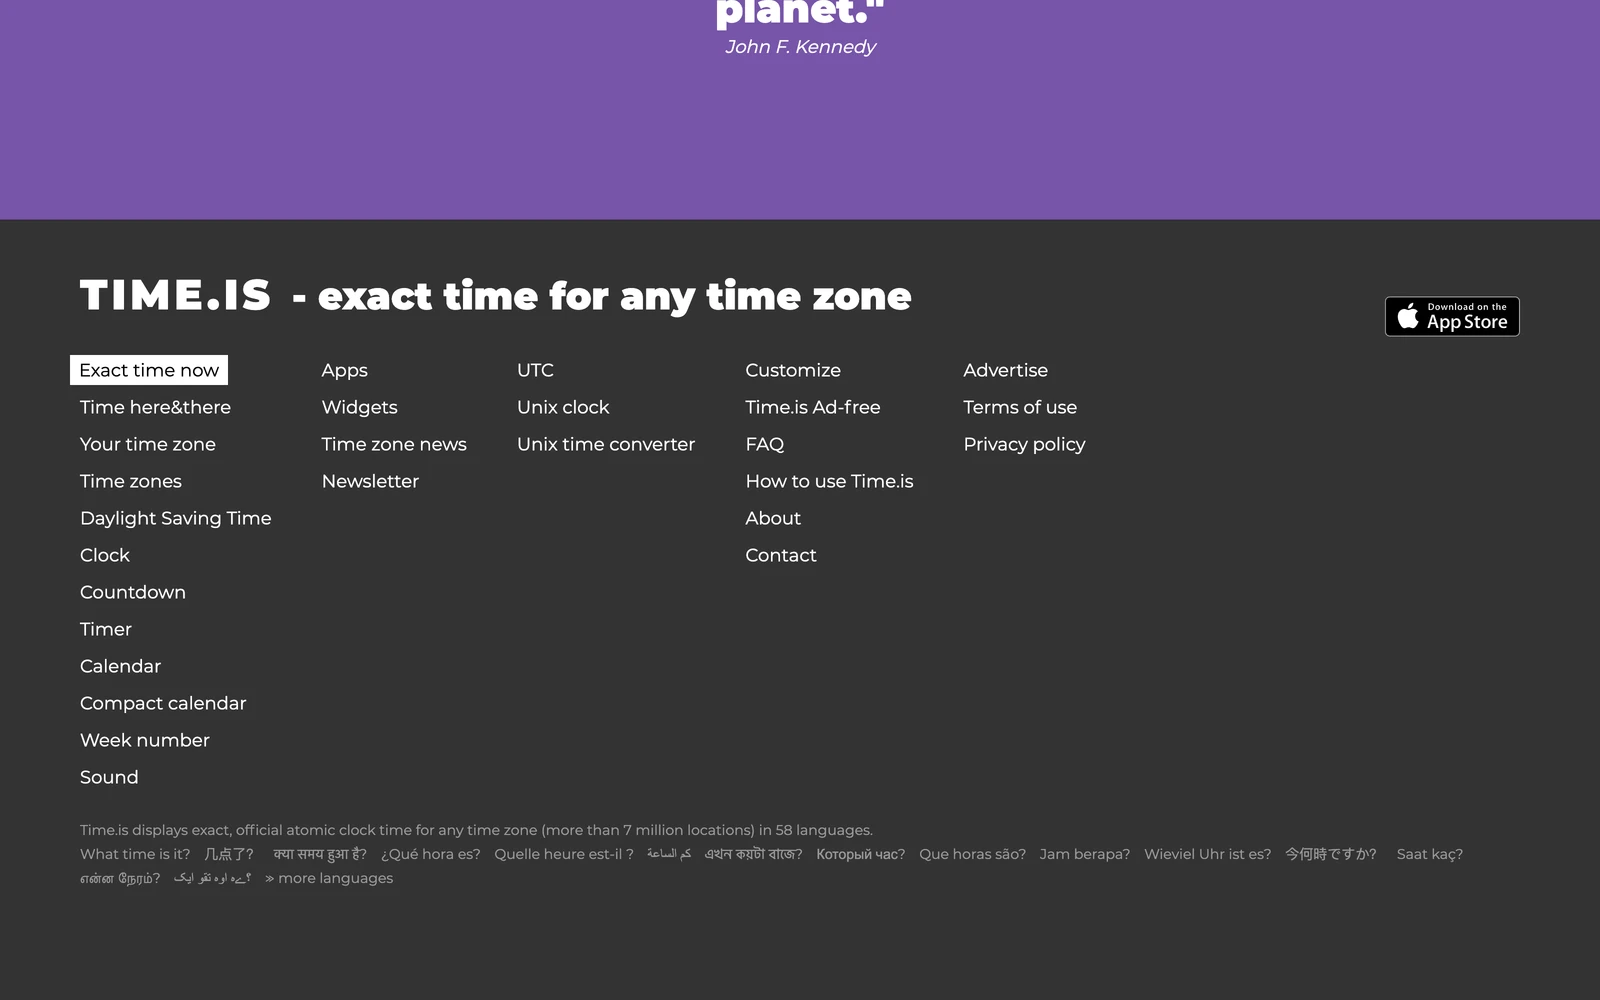Viewport: 1600px width, 1000px height.
Task: View Week number page
Action: [x=145, y=740]
